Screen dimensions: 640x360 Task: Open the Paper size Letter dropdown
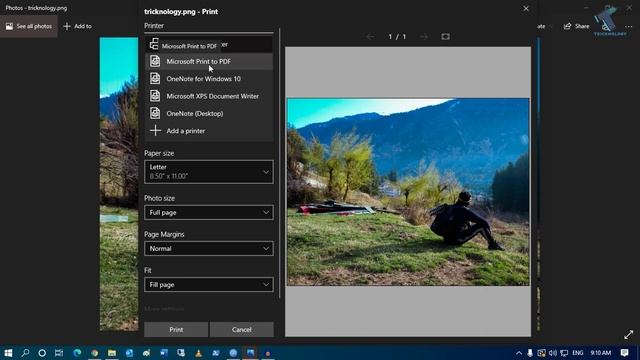click(209, 172)
